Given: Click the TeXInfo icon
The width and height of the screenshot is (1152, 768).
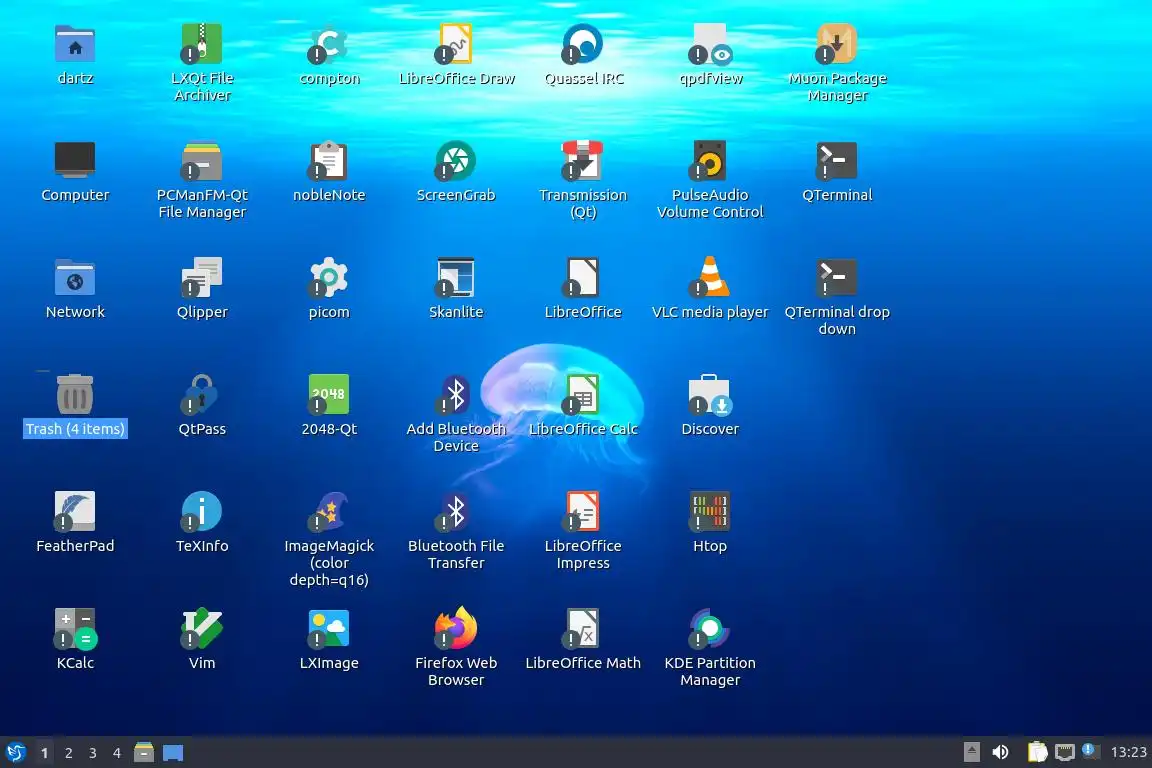Looking at the screenshot, I should pyautogui.click(x=202, y=512).
